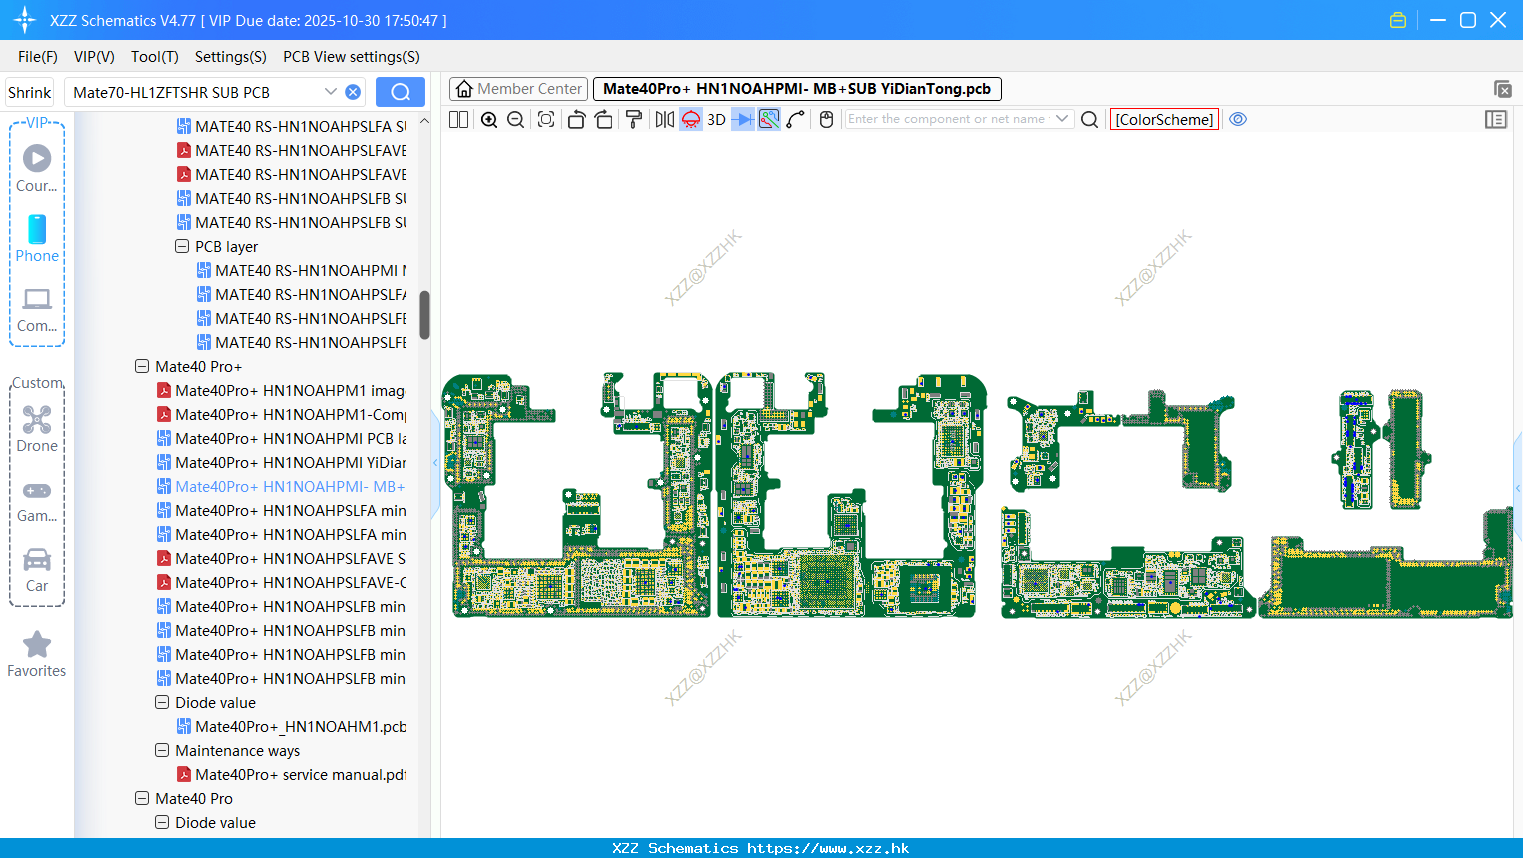Select the highlighted Mate40Pro+ HN1NOAHPMI- MB+ item
The image size is (1523, 858).
281,486
